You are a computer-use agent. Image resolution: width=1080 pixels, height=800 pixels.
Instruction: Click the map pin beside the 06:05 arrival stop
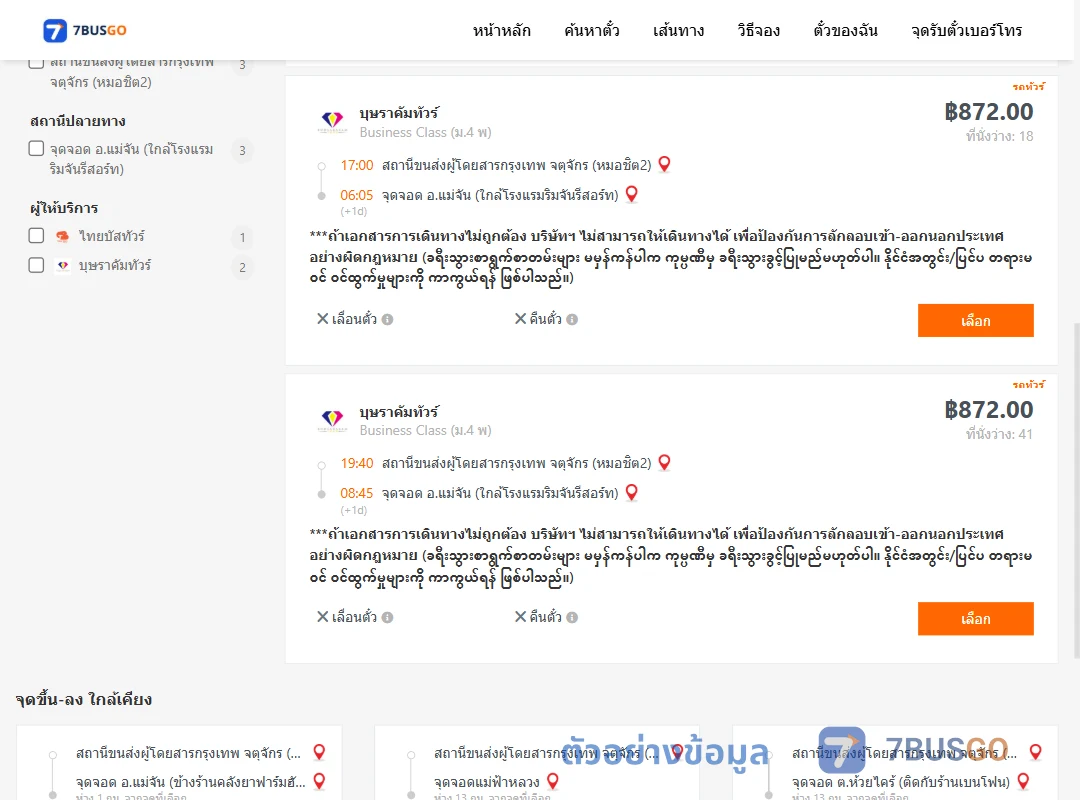[x=632, y=194]
